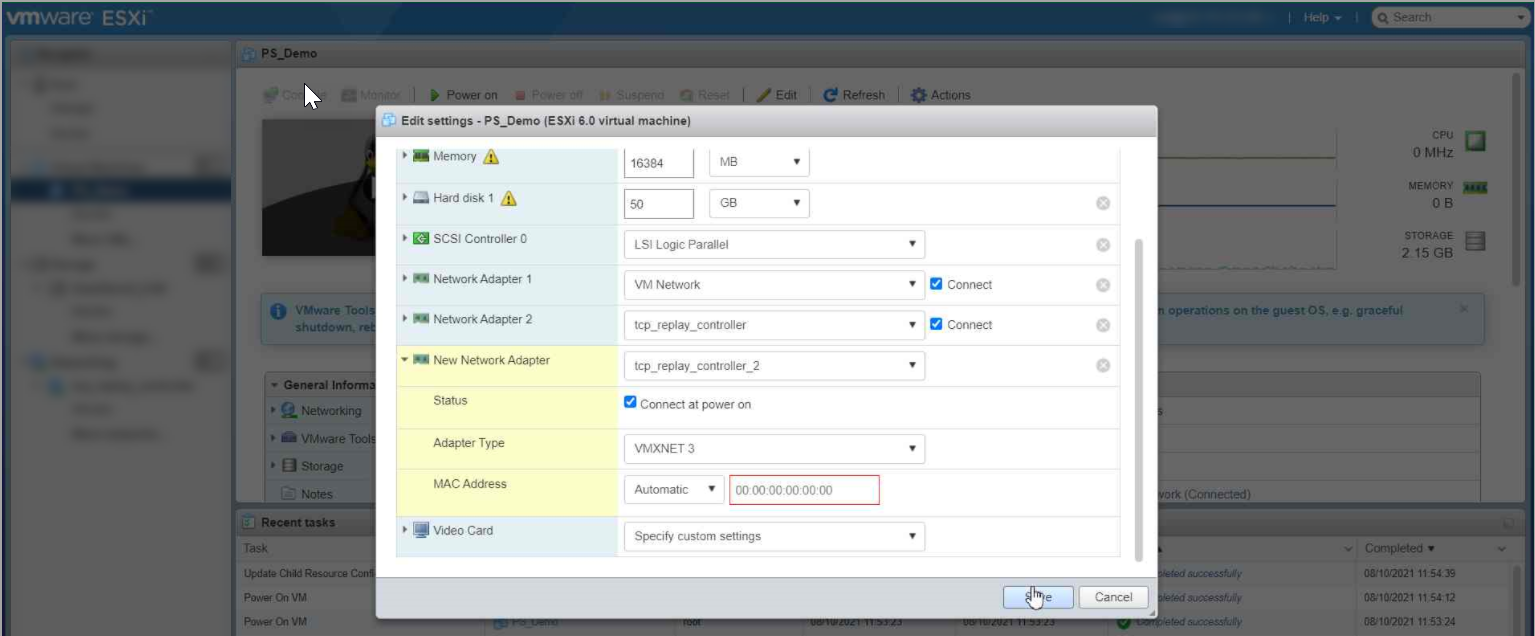Click the Save button
The height and width of the screenshot is (636, 1535).
pos(1036,596)
